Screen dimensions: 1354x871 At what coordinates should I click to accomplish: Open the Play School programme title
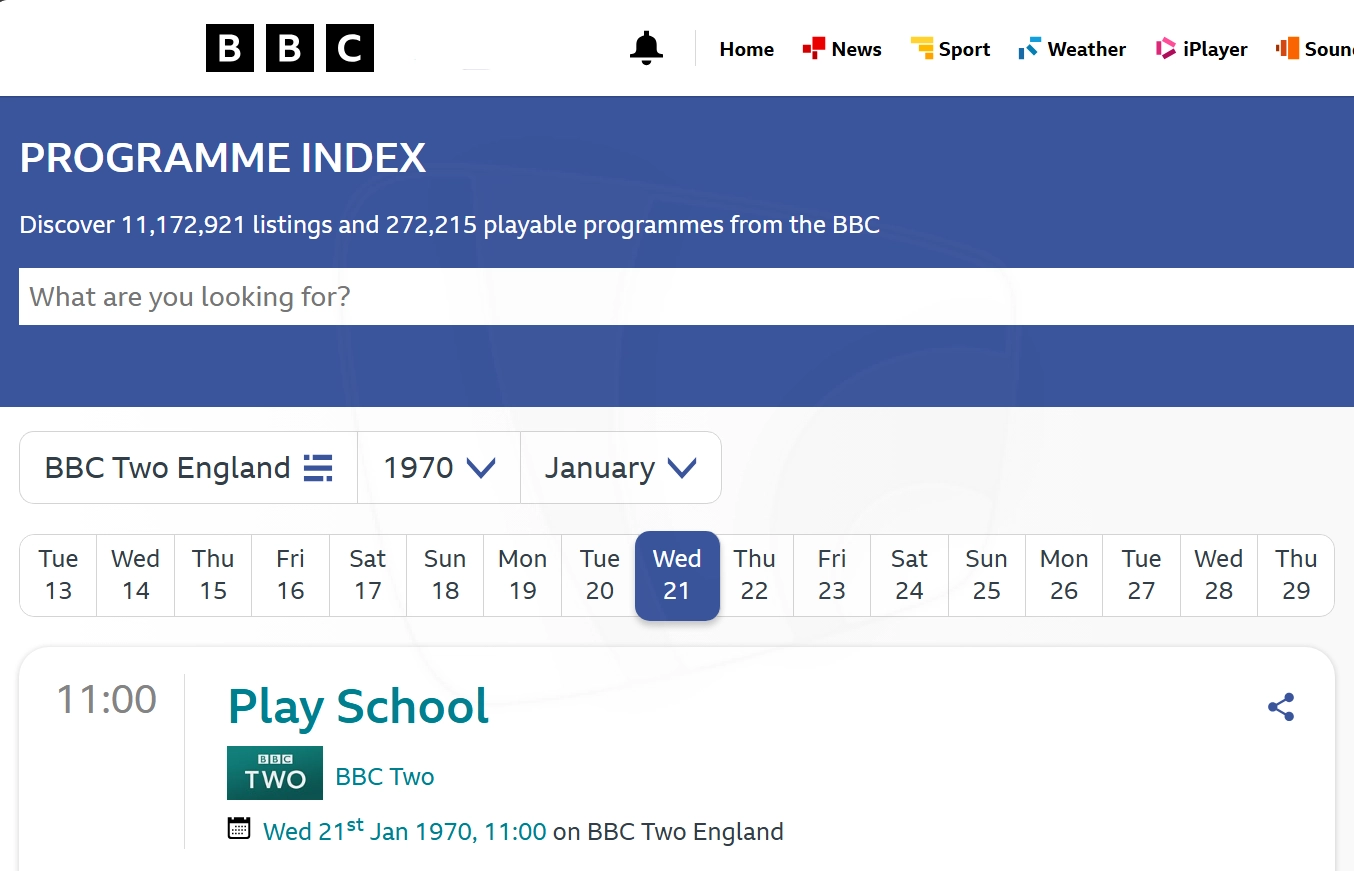(358, 706)
